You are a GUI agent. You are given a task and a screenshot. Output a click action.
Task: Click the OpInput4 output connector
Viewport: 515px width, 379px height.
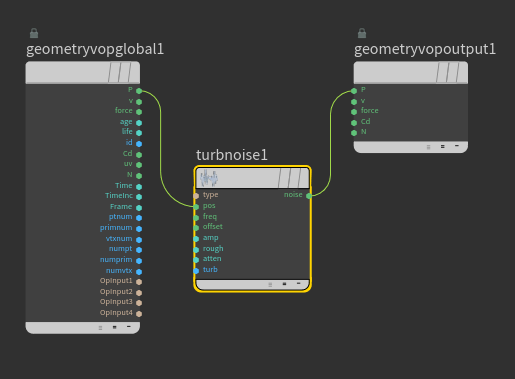pyautogui.click(x=139, y=314)
